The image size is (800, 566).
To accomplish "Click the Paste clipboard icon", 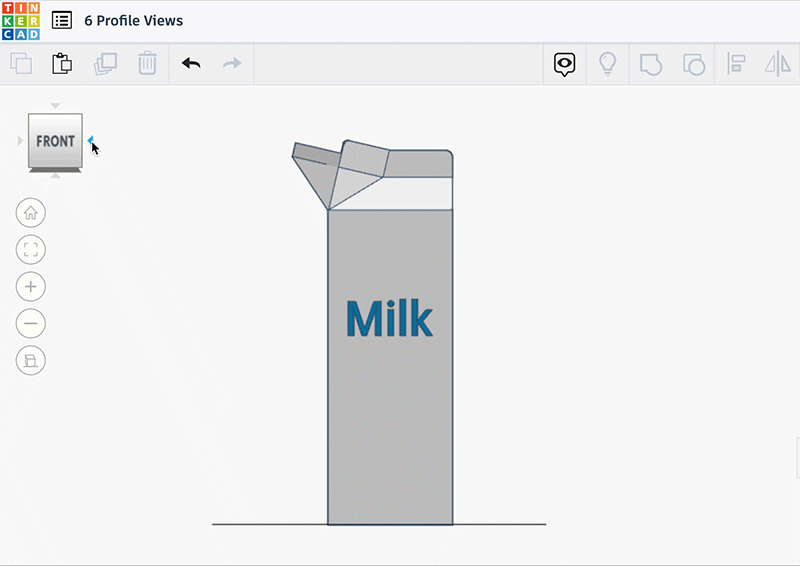I will pos(62,64).
